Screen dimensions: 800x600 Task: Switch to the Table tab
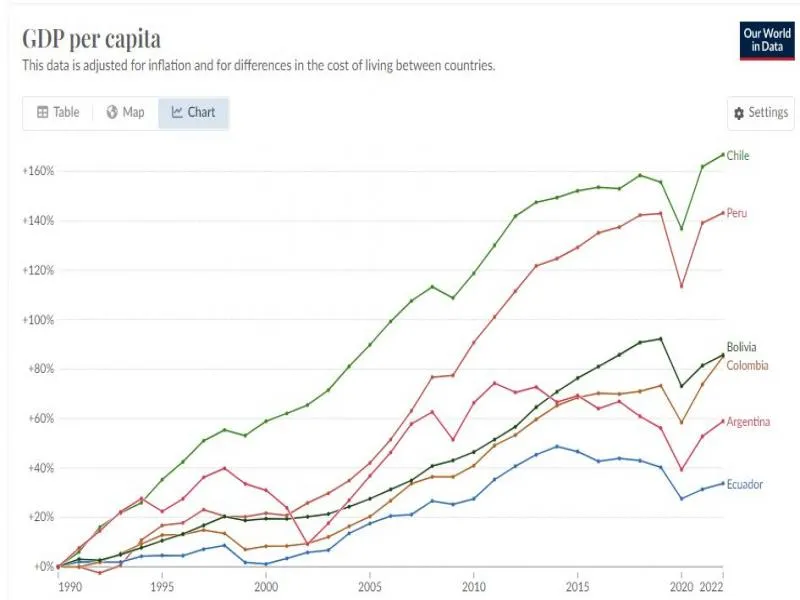[x=57, y=113]
